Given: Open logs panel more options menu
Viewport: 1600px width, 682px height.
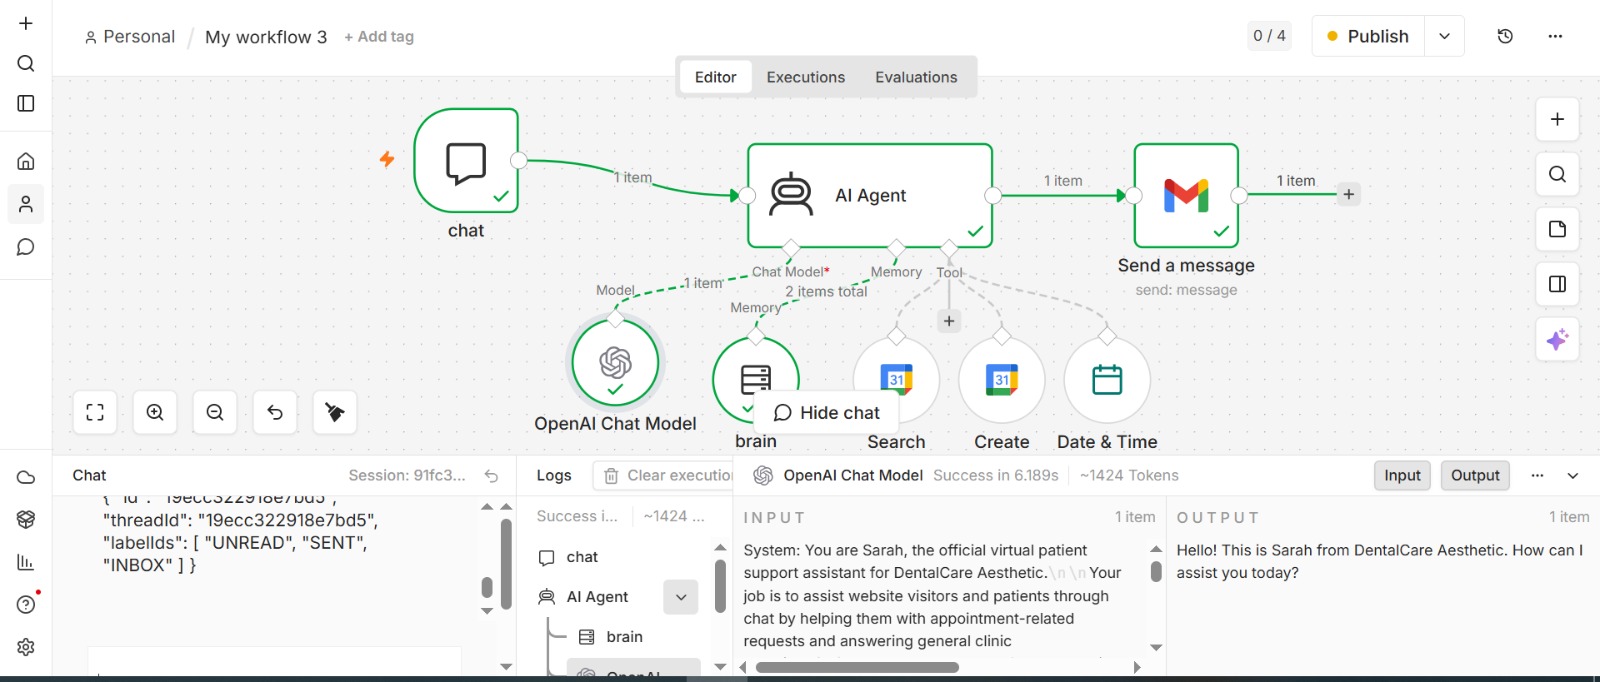Looking at the screenshot, I should coord(1538,476).
